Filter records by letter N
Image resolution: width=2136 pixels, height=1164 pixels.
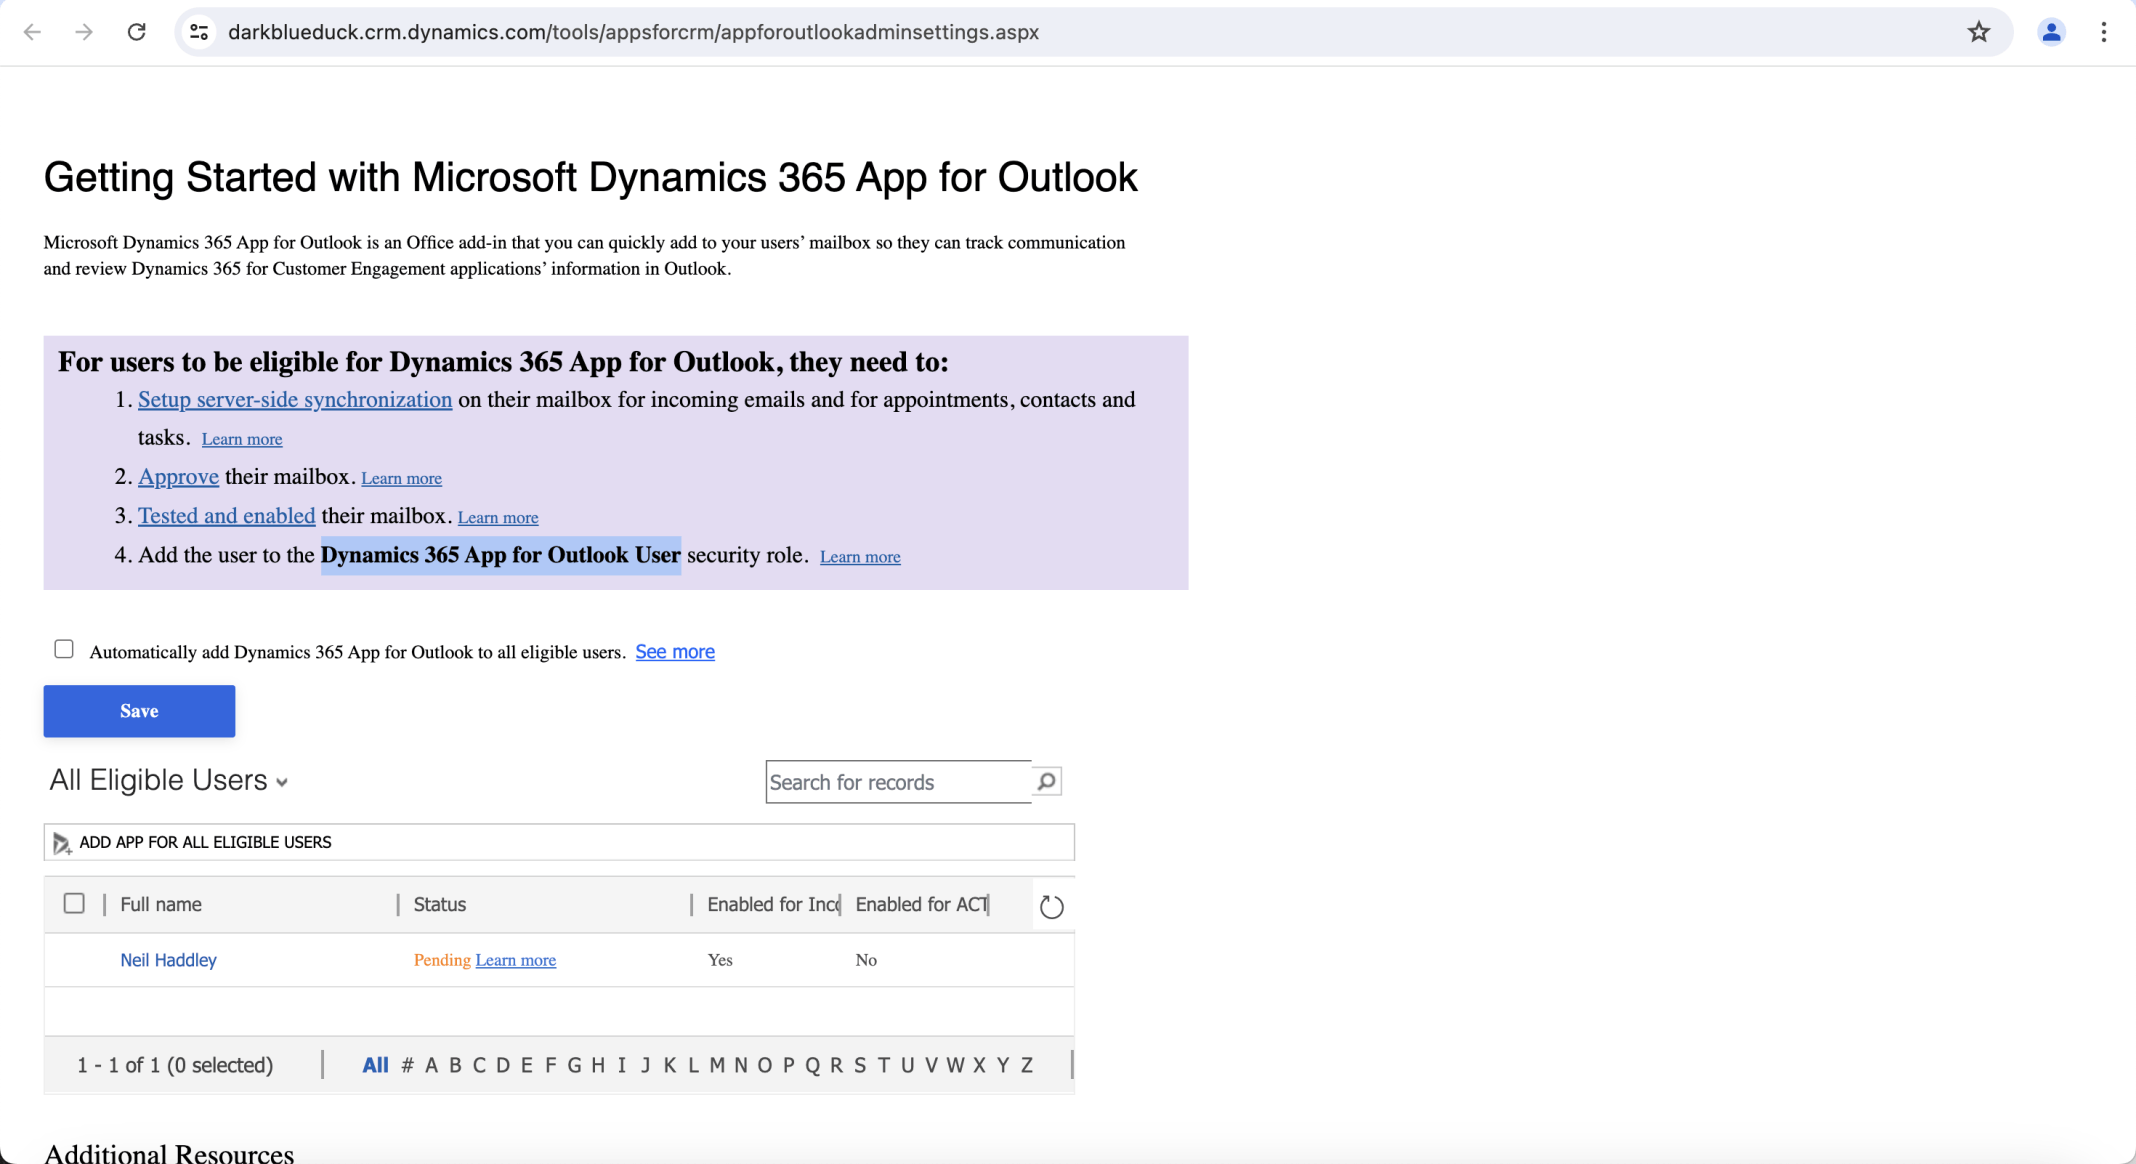pyautogui.click(x=740, y=1065)
